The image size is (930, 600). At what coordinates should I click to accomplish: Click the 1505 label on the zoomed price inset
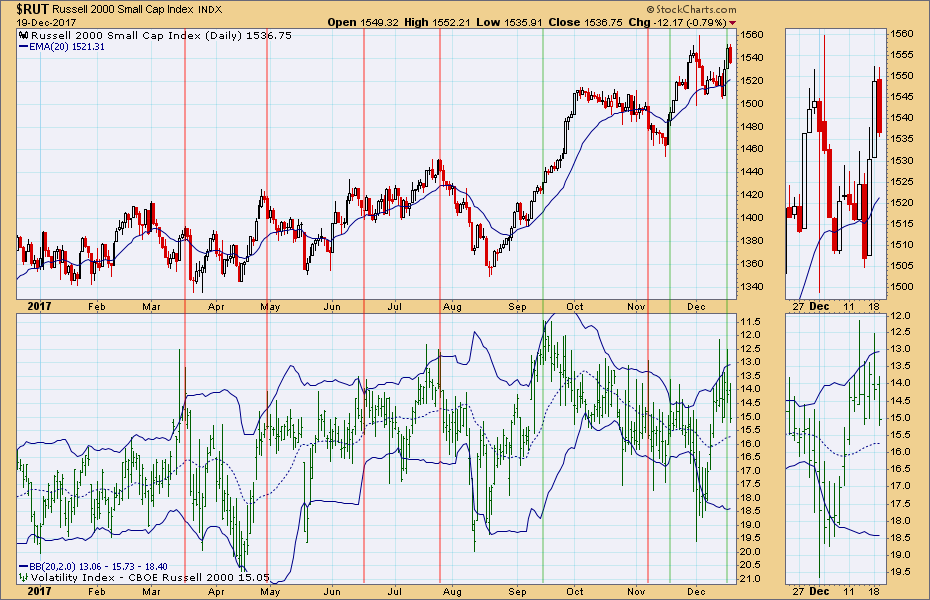903,266
